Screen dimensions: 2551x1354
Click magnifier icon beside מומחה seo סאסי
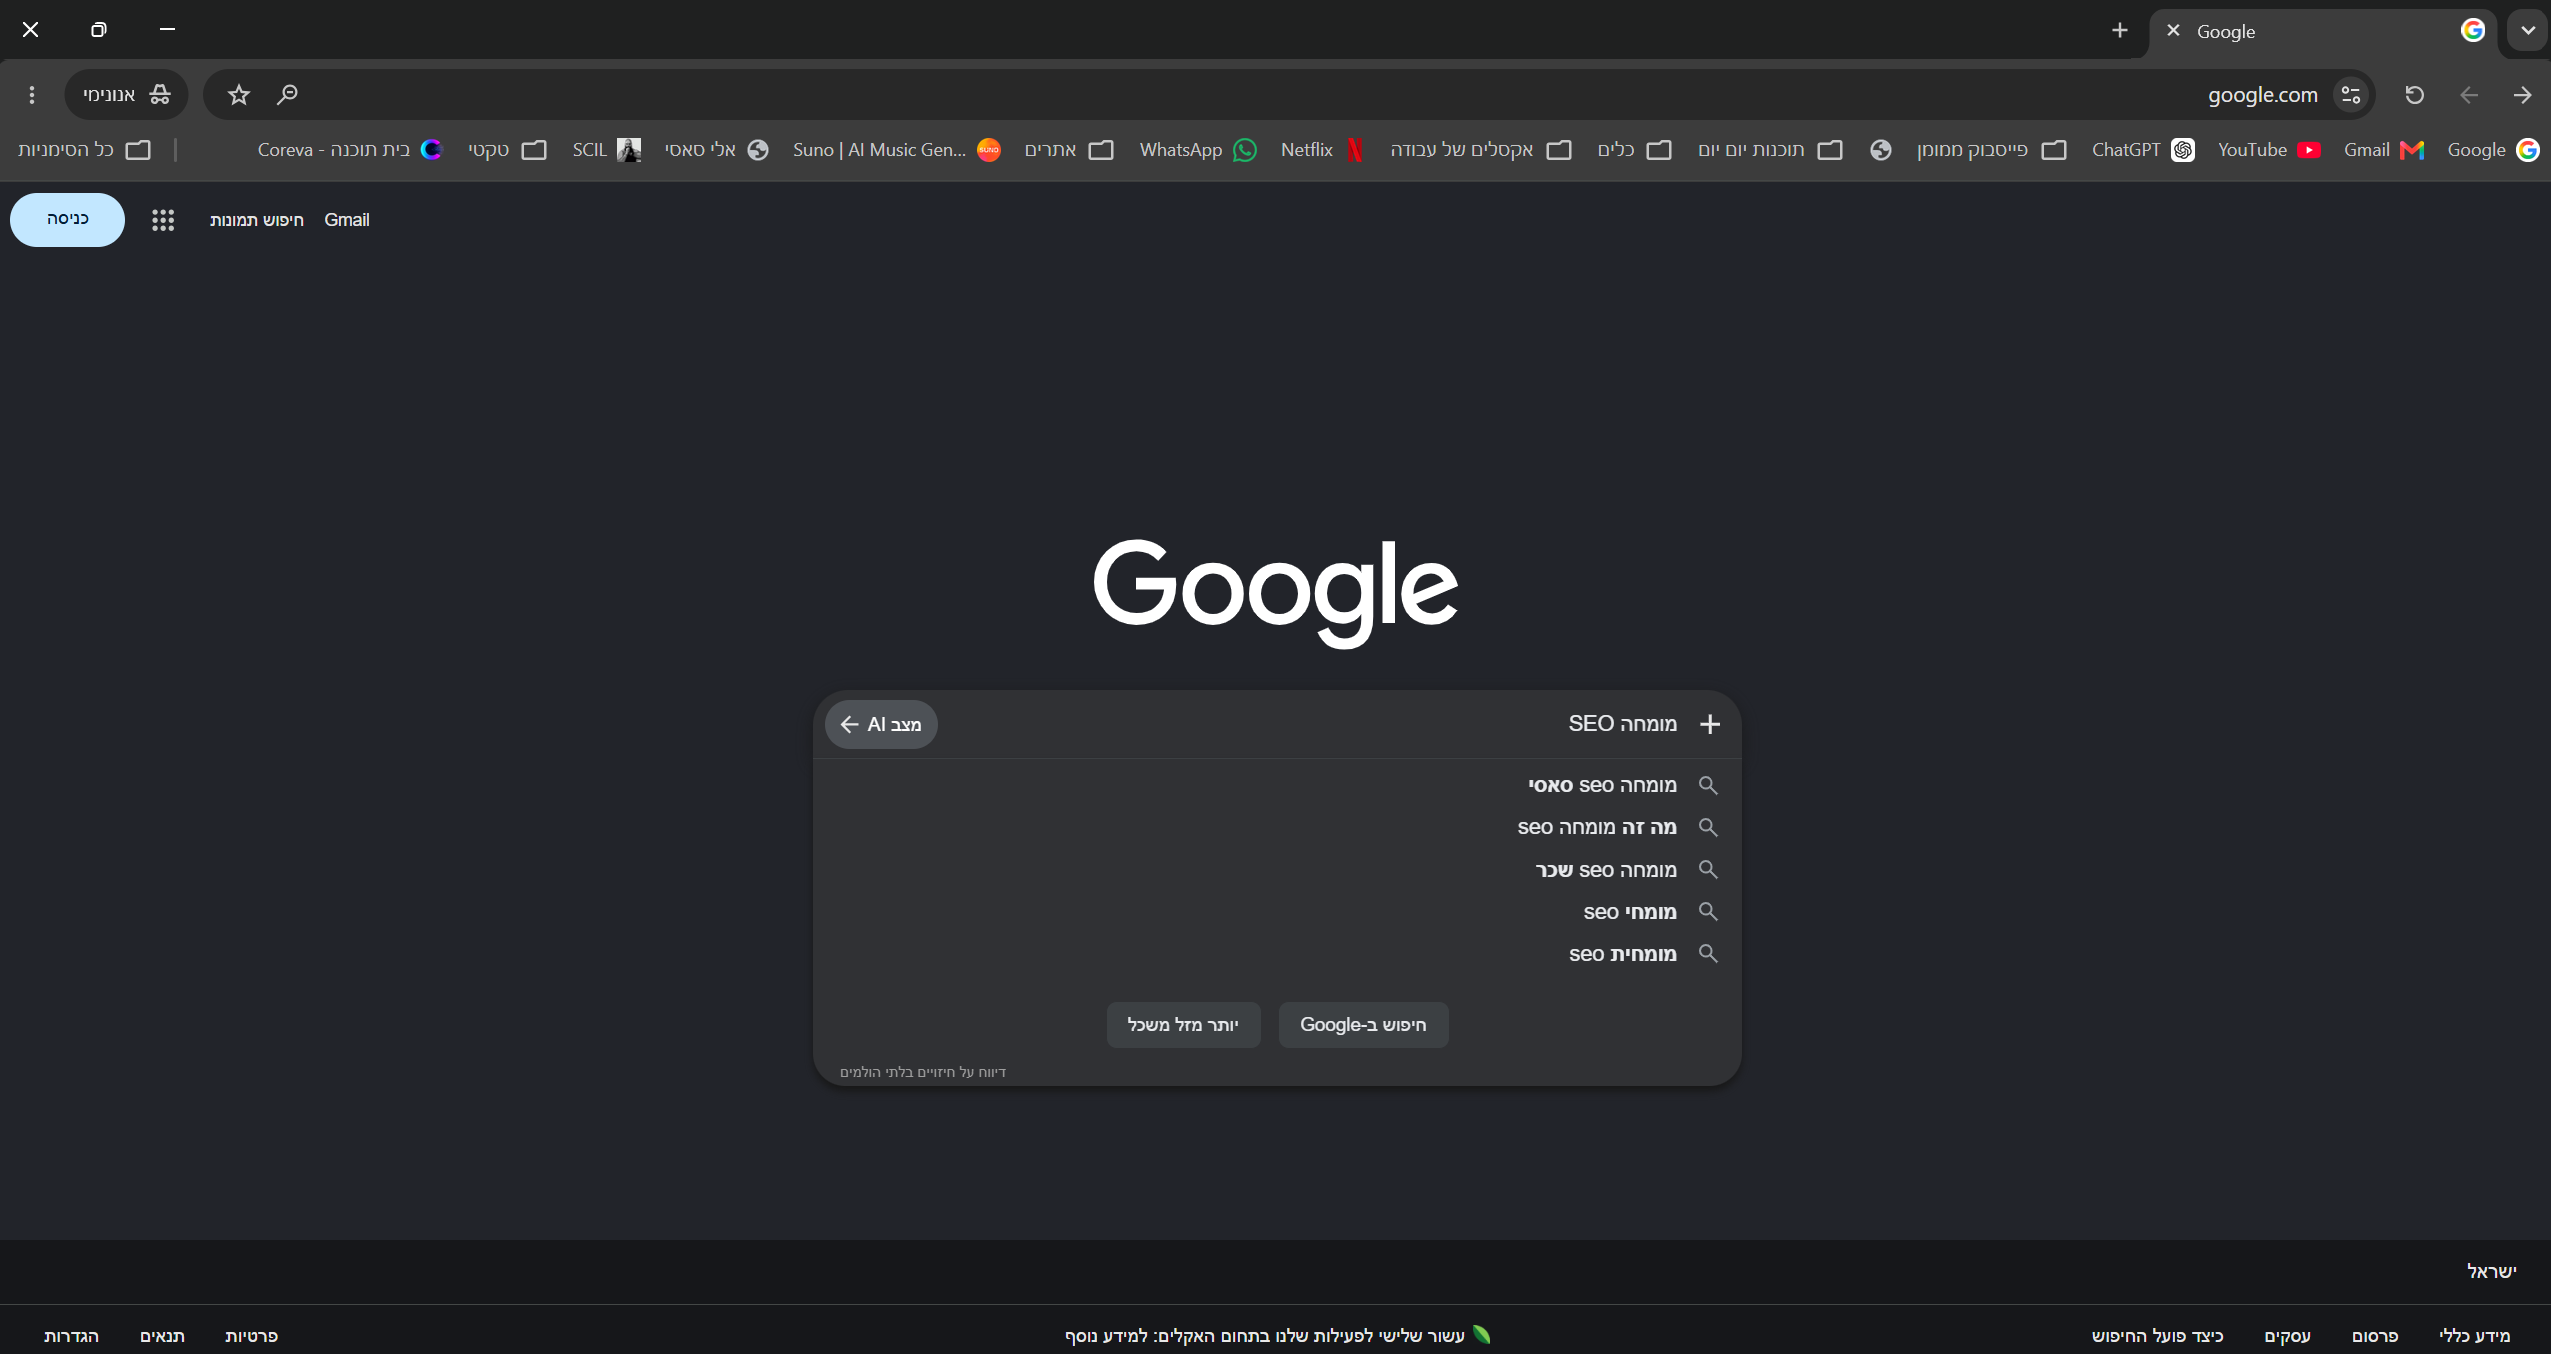1708,785
